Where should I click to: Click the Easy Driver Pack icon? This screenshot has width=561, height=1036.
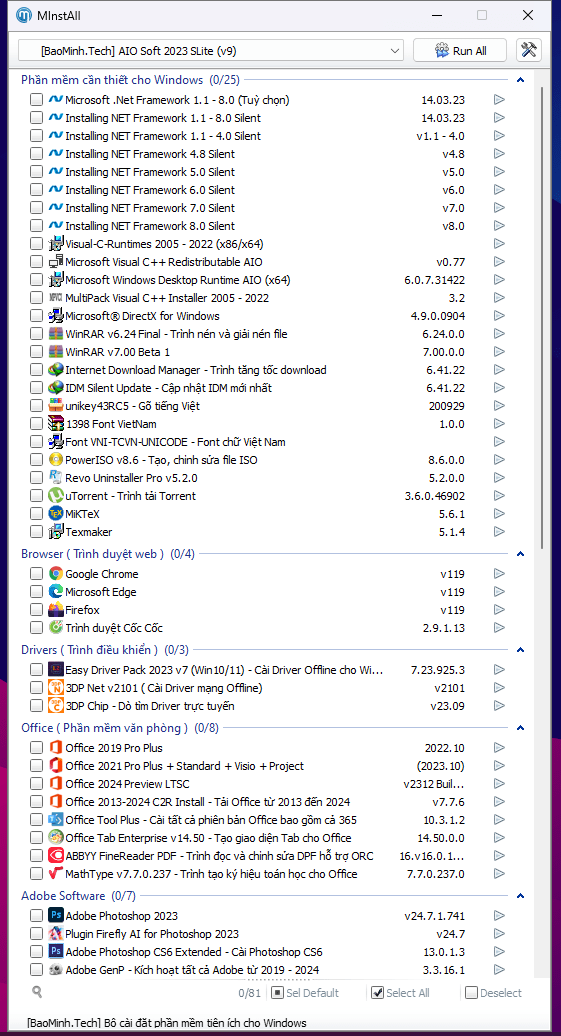56,670
